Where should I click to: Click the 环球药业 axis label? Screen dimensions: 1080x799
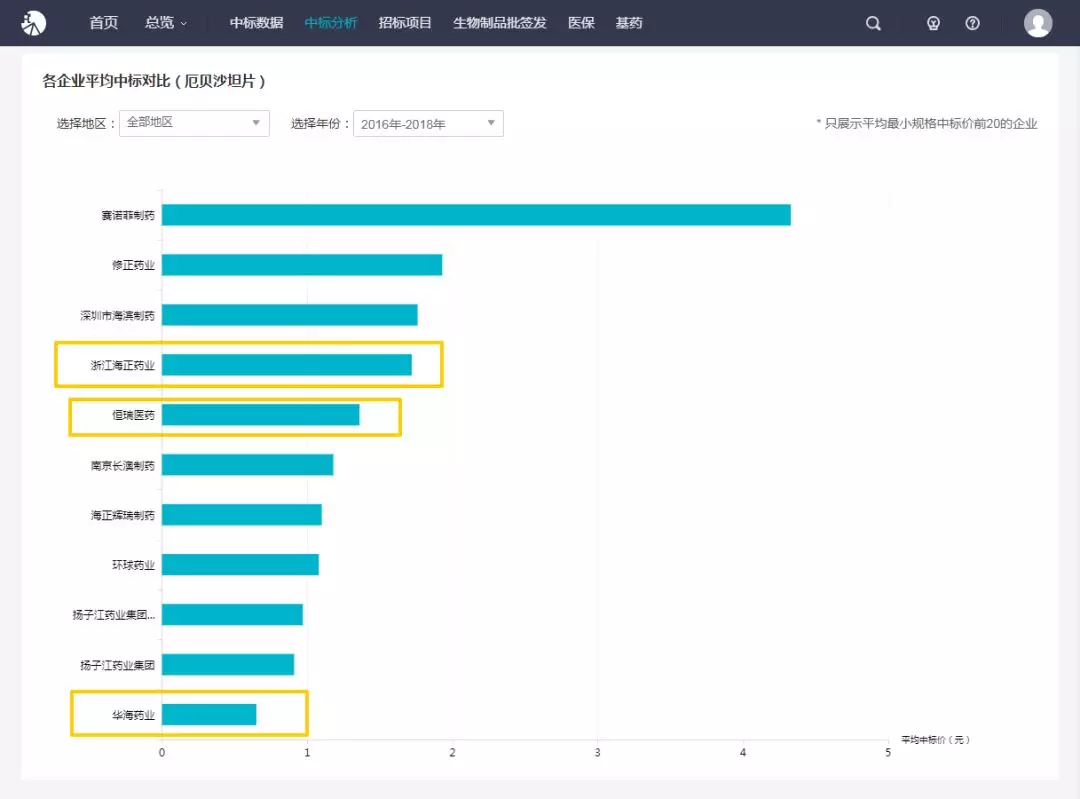pyautogui.click(x=134, y=565)
